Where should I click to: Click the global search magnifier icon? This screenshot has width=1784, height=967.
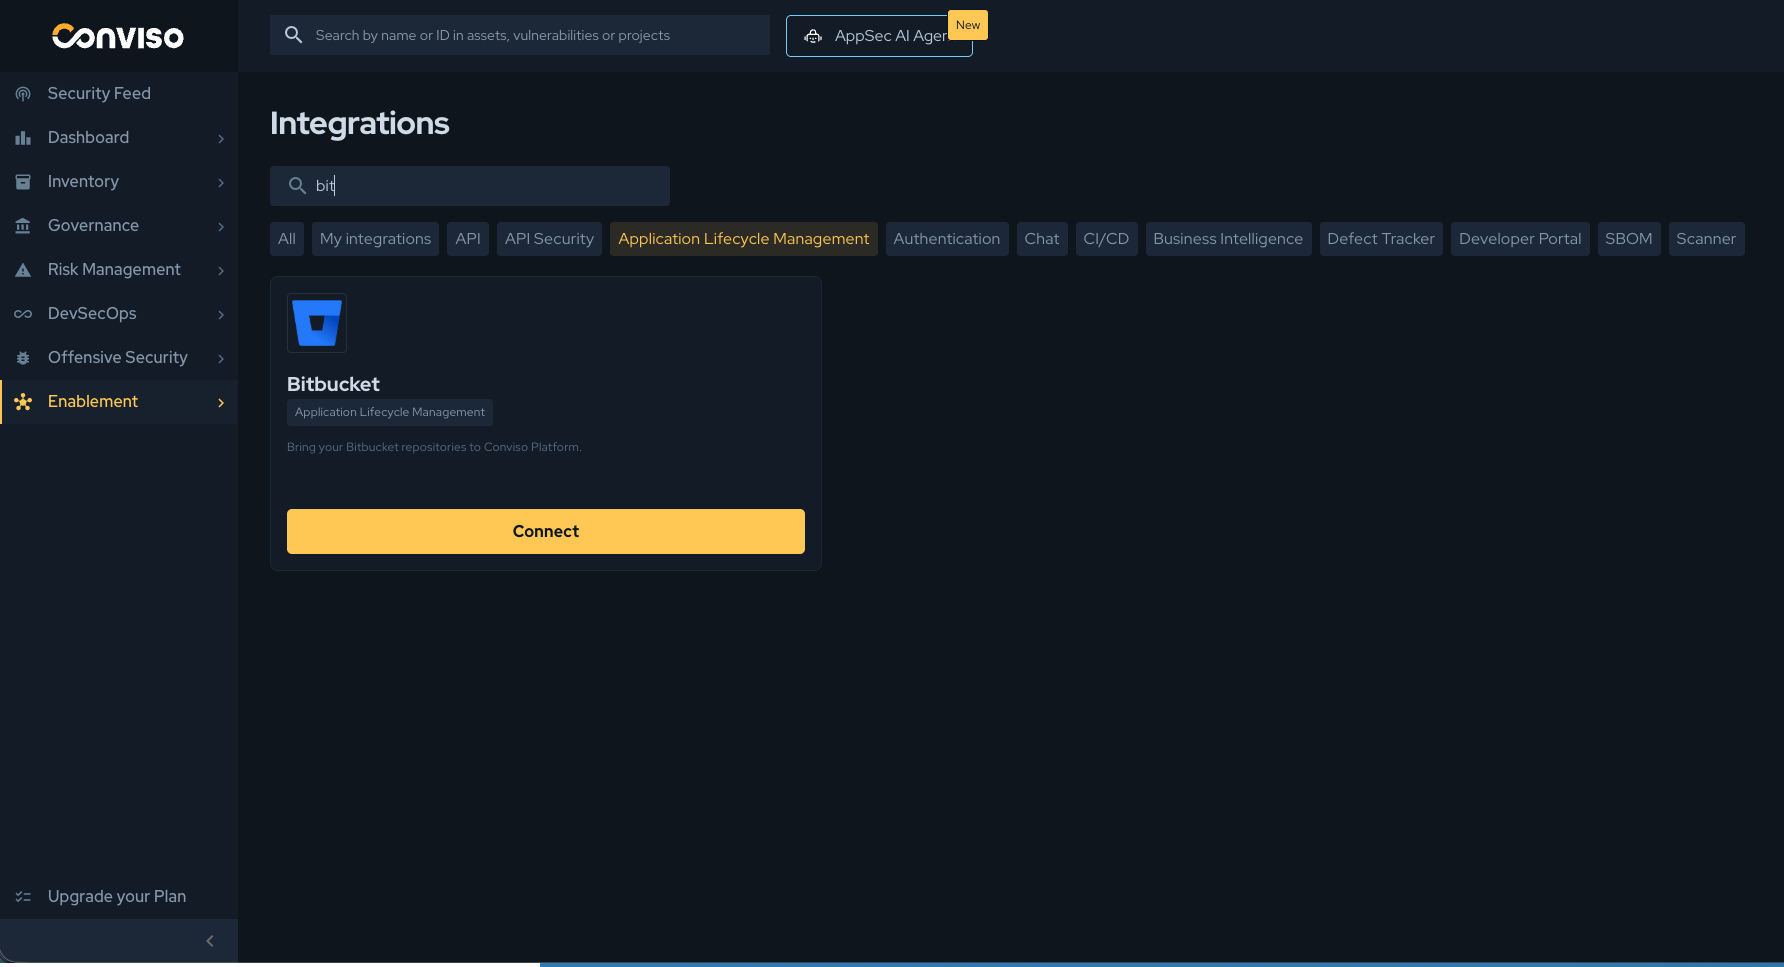pos(293,35)
